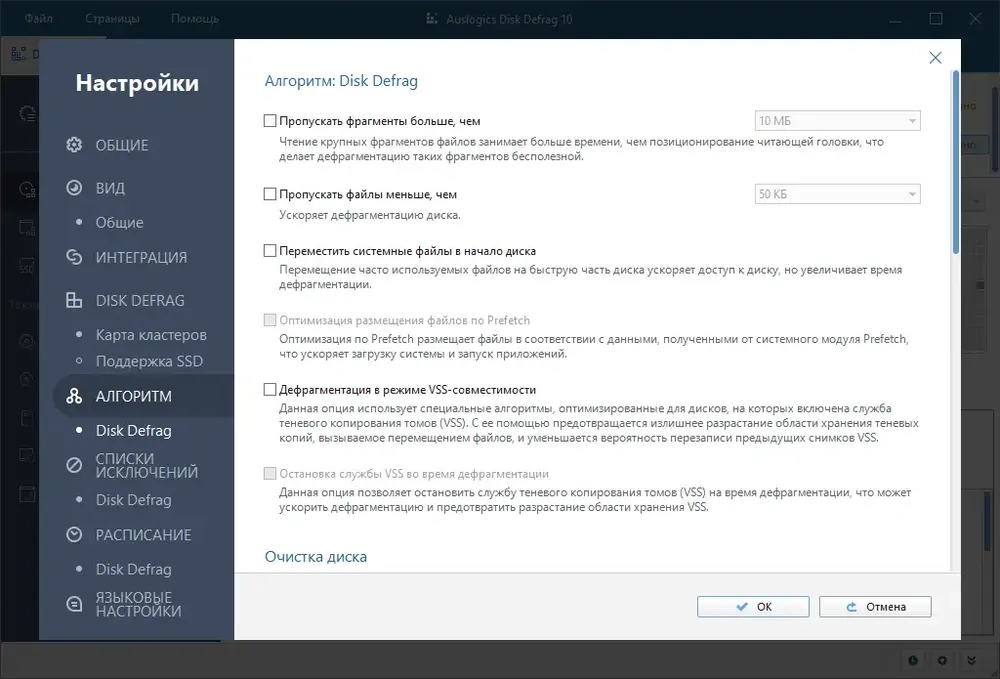Image resolution: width=1000 pixels, height=679 pixels.
Task: Click the double-chevron icon in status bar
Action: tap(971, 660)
